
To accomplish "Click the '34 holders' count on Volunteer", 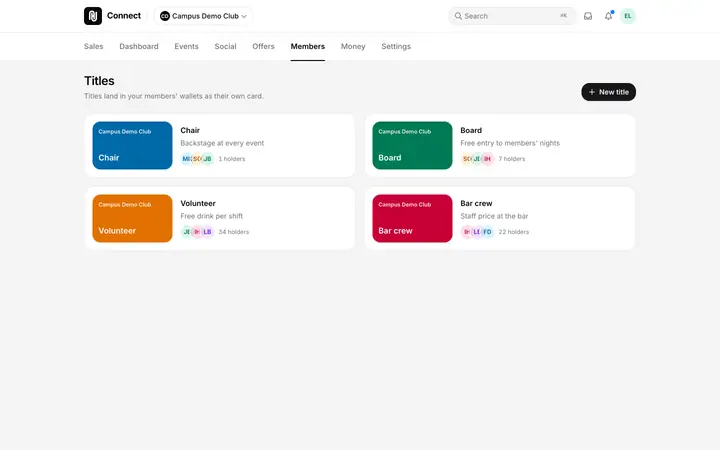I will pyautogui.click(x=234, y=232).
